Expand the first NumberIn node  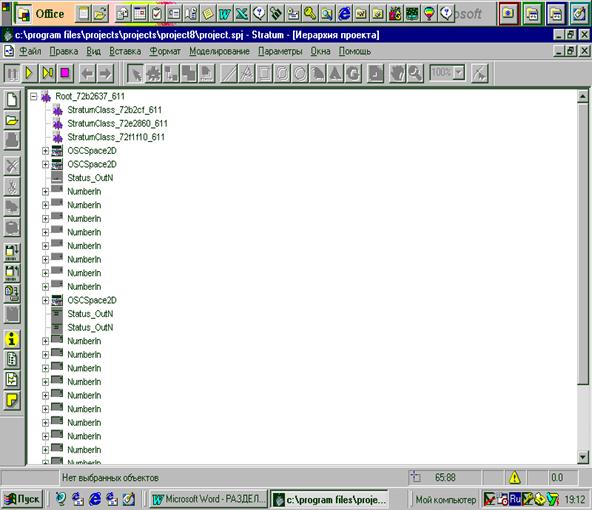[45, 192]
